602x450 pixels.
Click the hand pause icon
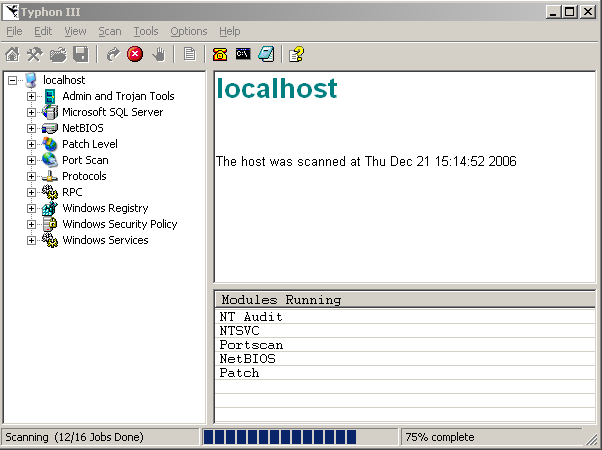click(158, 54)
